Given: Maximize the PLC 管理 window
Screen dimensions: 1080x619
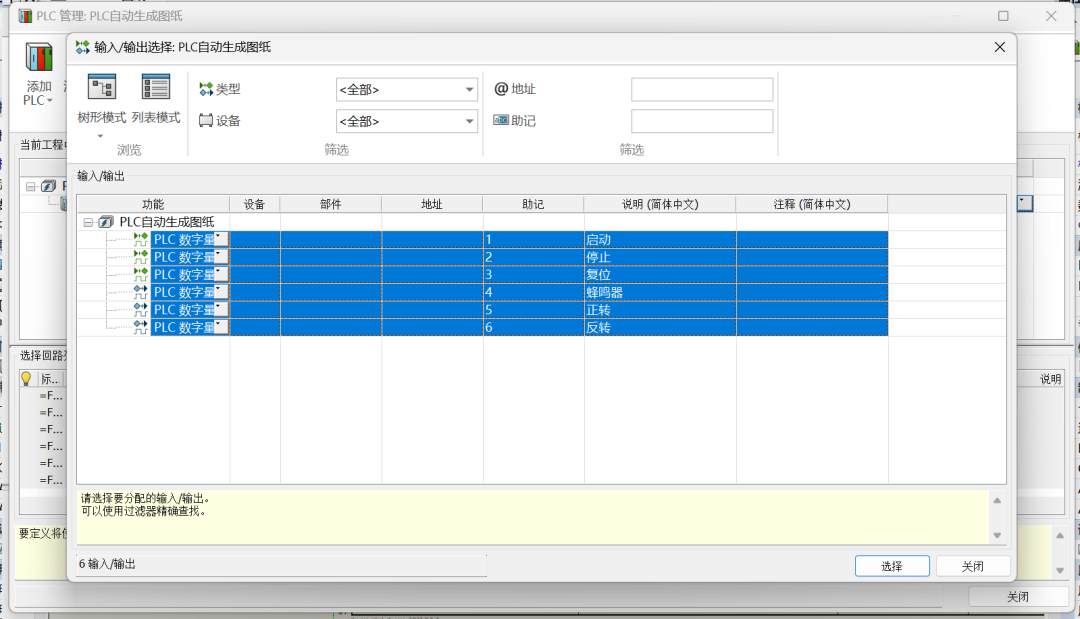Looking at the screenshot, I should tap(1003, 16).
